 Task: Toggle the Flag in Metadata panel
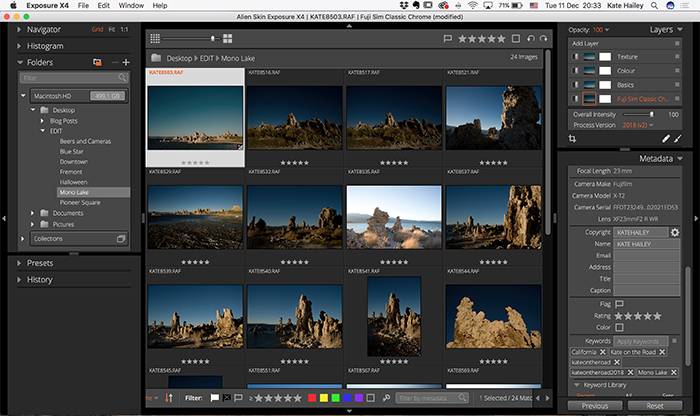[619, 304]
